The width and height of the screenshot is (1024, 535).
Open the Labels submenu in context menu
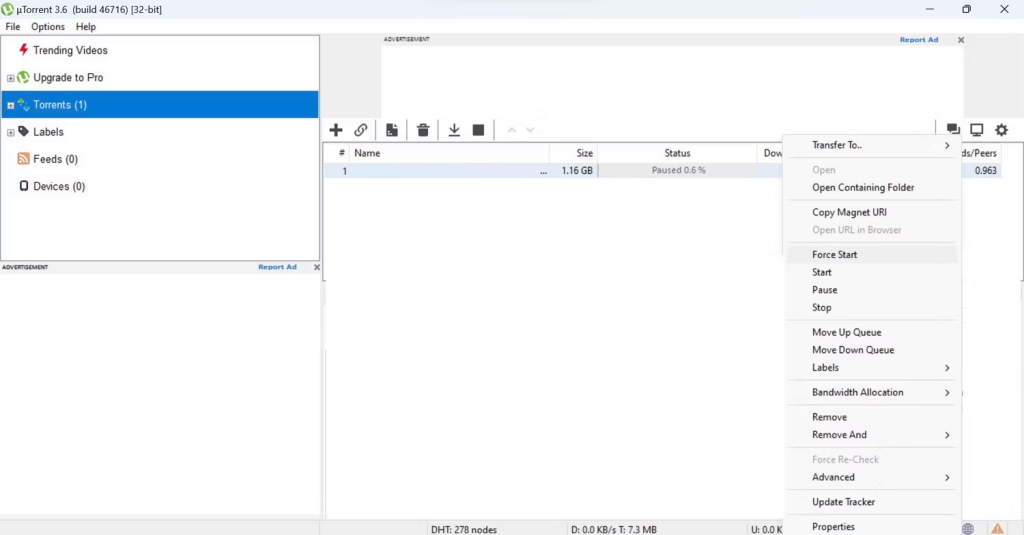click(872, 368)
